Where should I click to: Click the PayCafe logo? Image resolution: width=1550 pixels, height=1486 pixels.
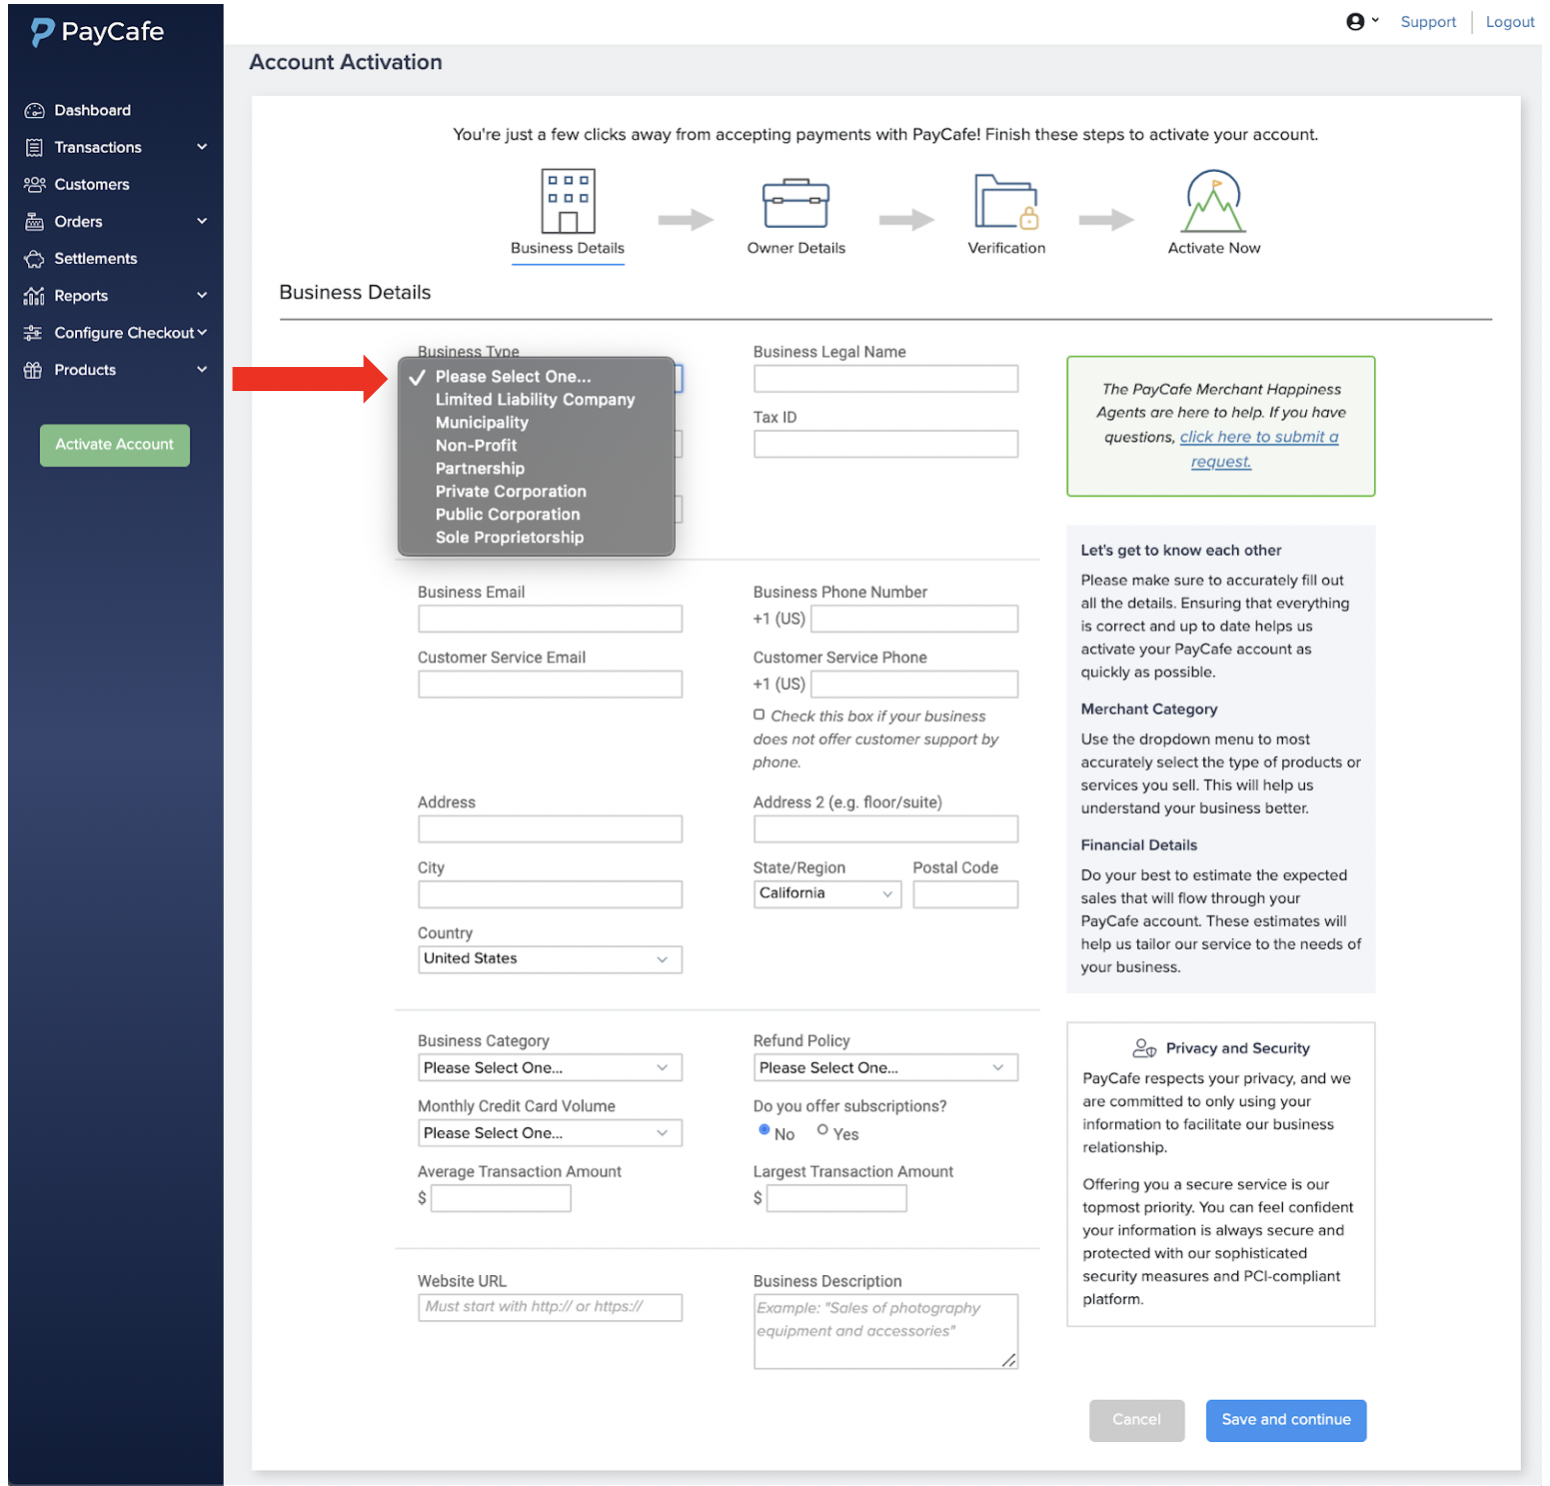tap(97, 32)
